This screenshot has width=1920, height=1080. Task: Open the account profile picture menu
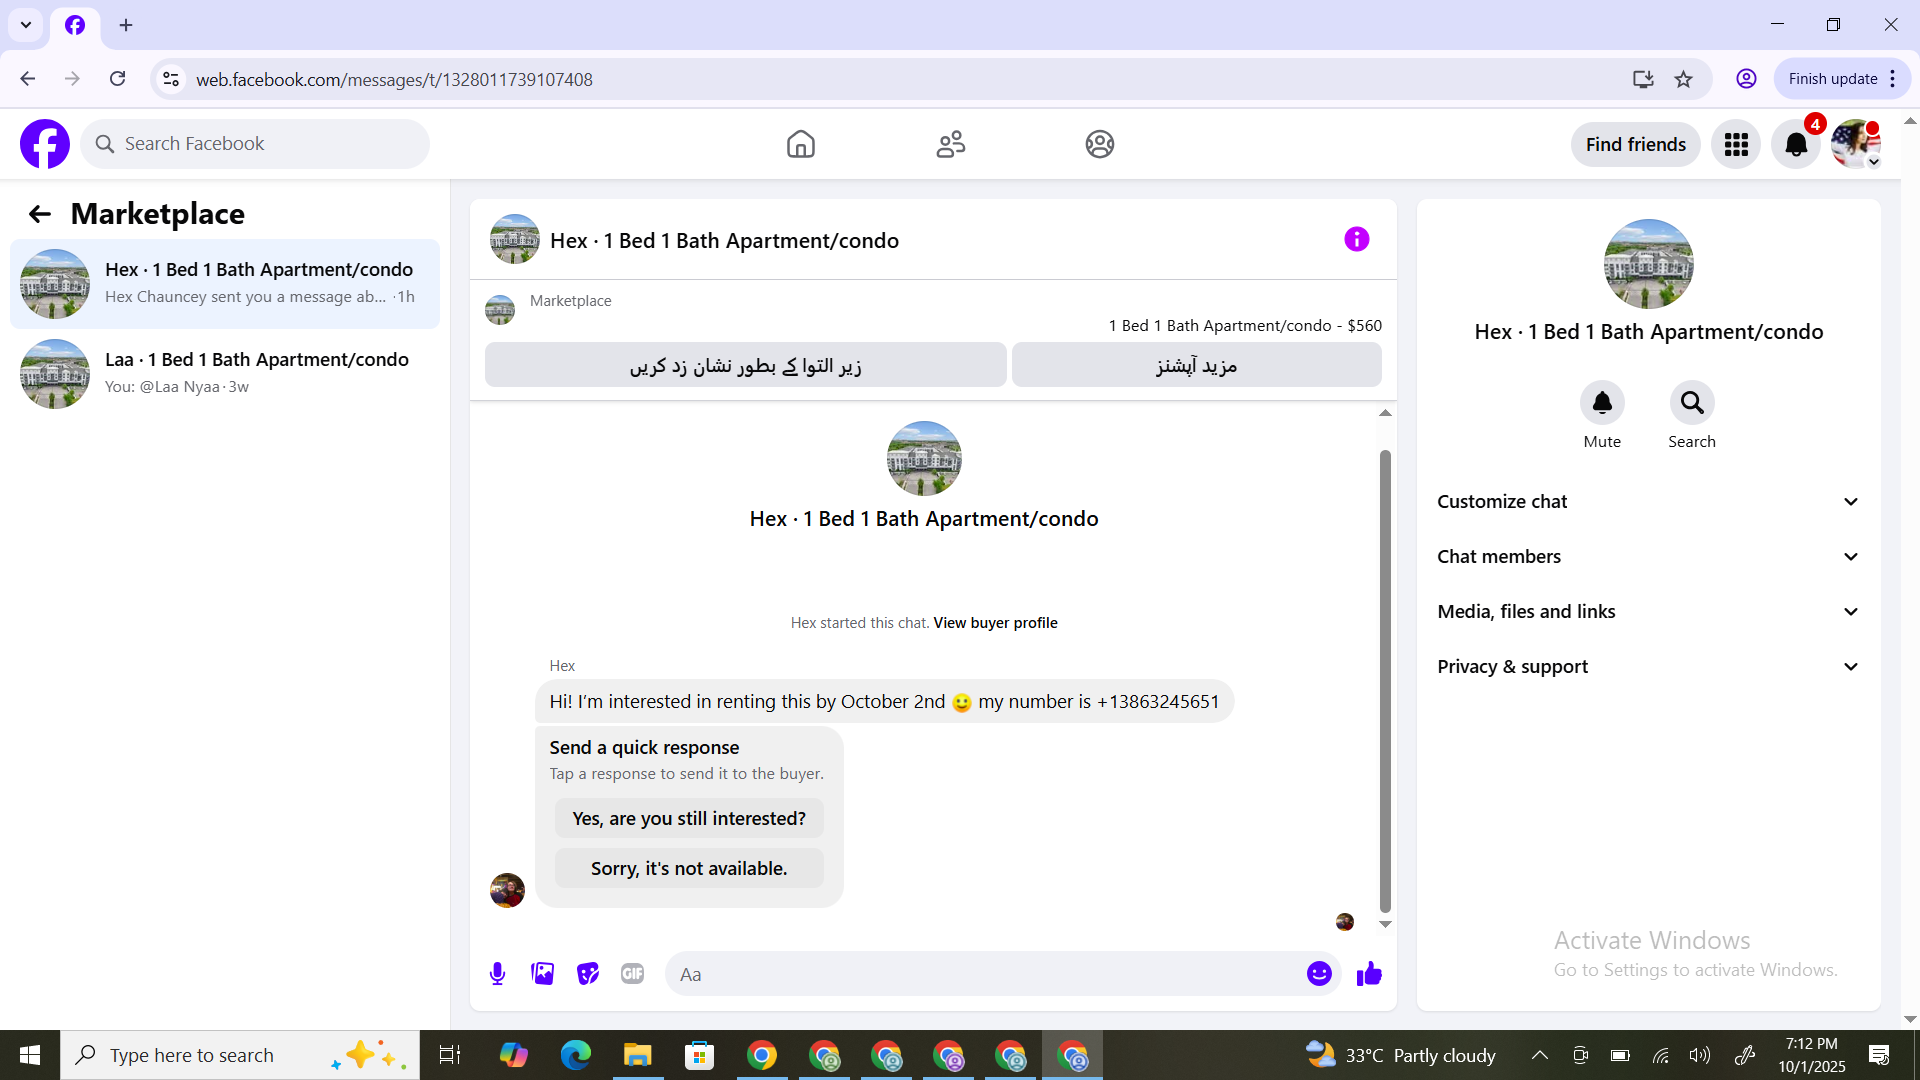pyautogui.click(x=1856, y=145)
